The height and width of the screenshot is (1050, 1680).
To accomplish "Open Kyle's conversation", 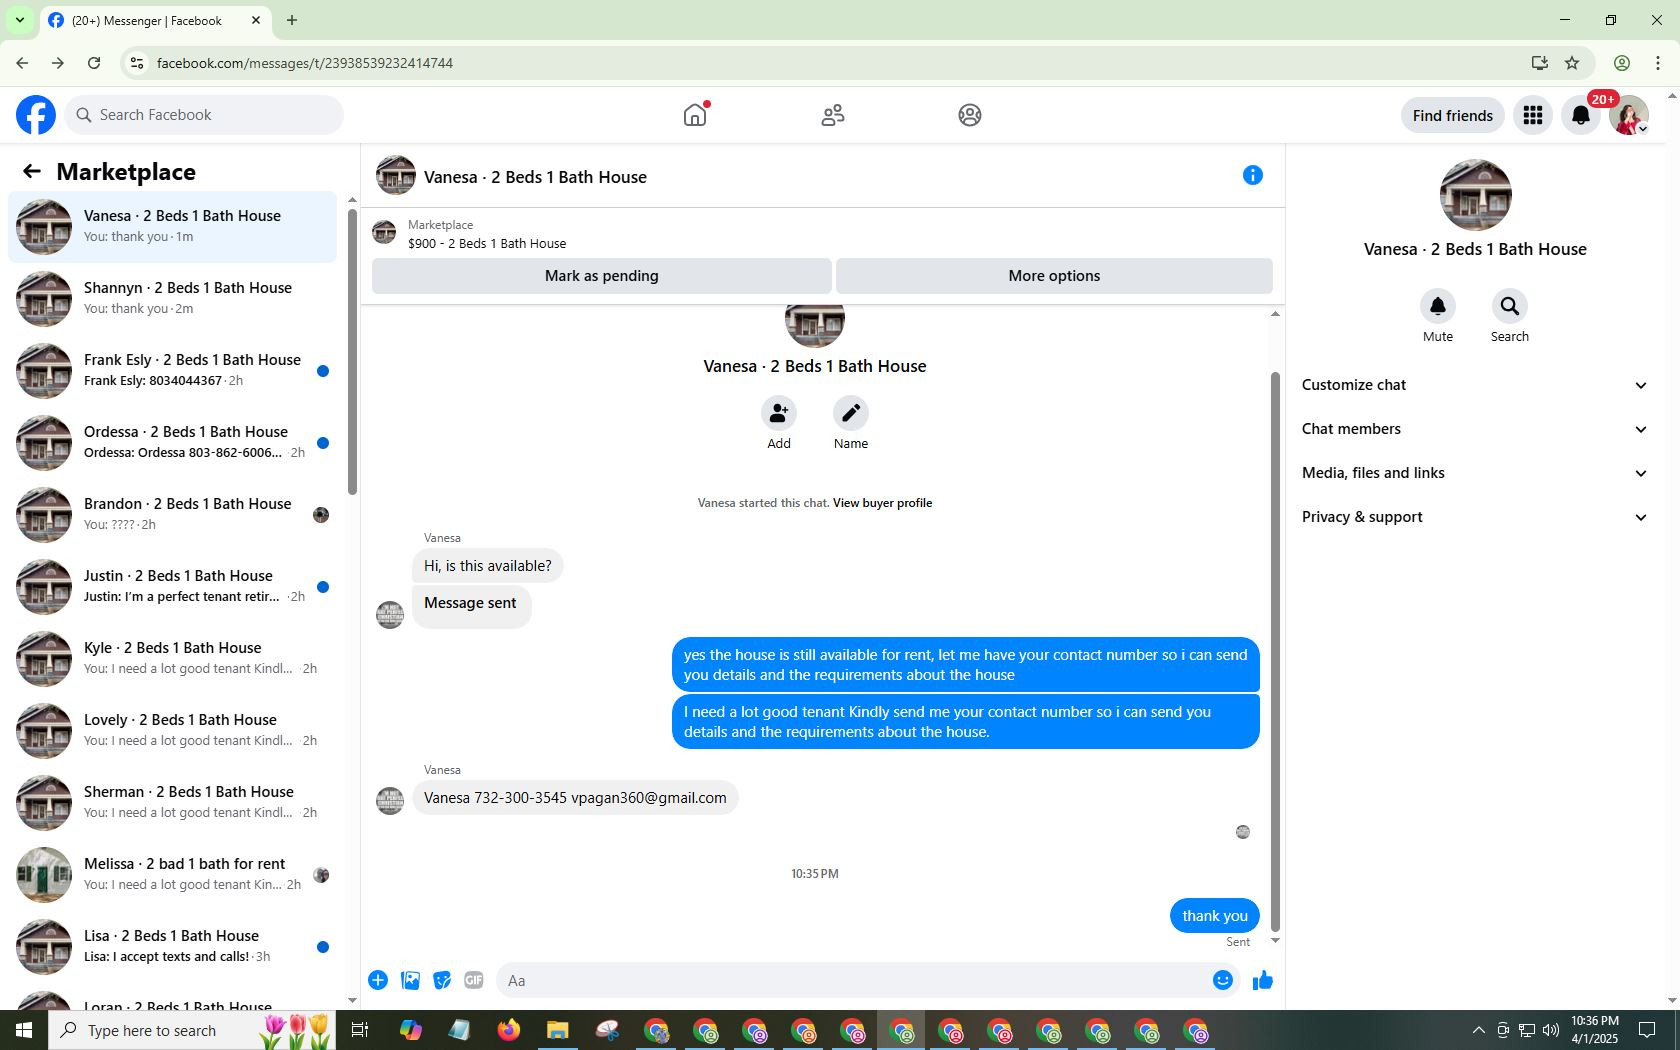I will (172, 658).
